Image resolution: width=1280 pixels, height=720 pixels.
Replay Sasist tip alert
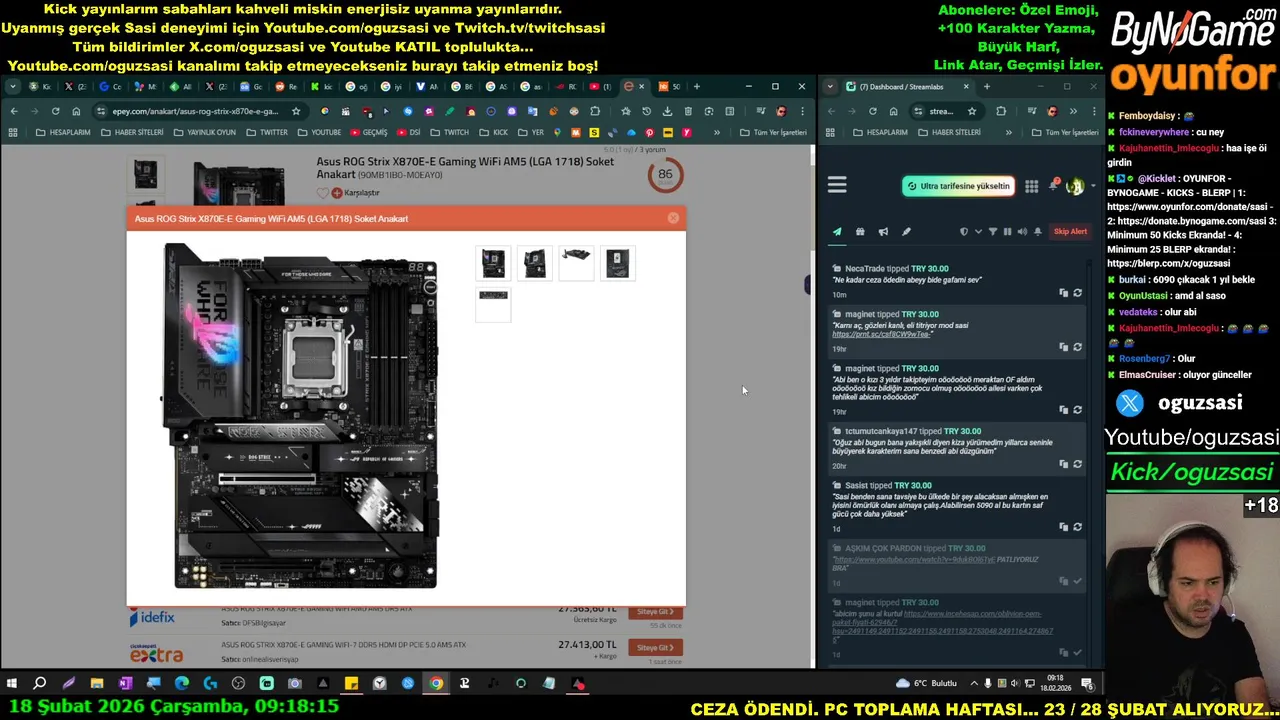1077,526
